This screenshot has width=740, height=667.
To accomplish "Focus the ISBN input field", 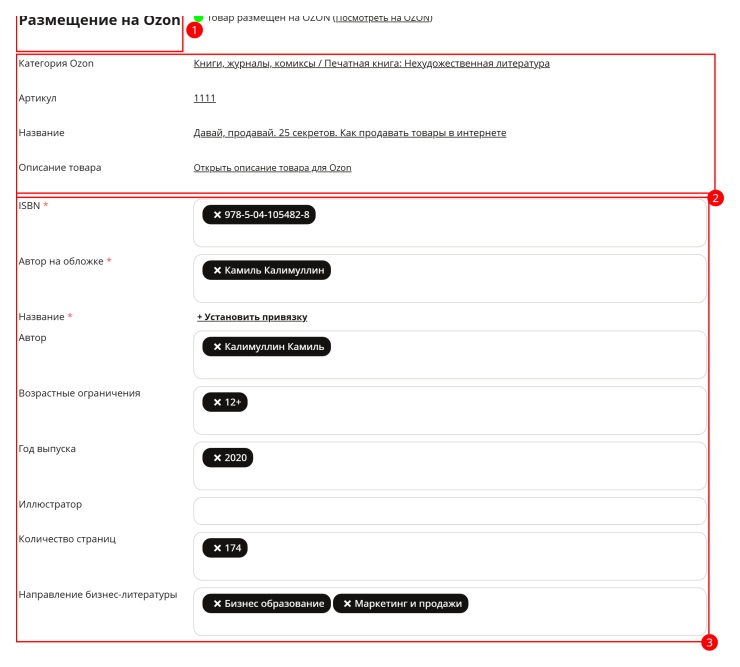I will pyautogui.click(x=450, y=223).
